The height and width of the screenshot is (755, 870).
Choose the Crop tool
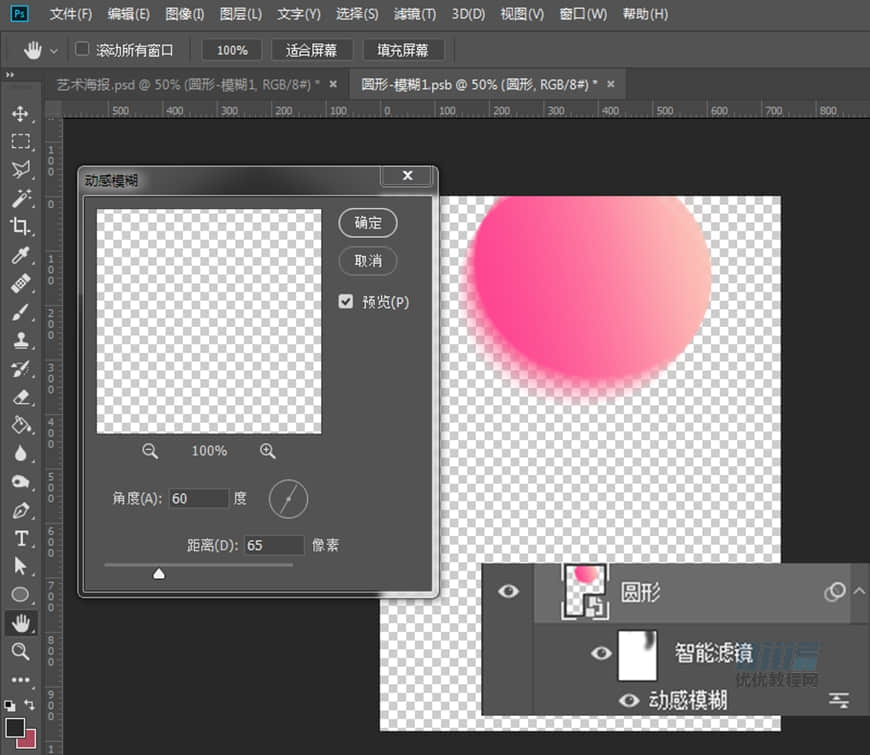21,227
